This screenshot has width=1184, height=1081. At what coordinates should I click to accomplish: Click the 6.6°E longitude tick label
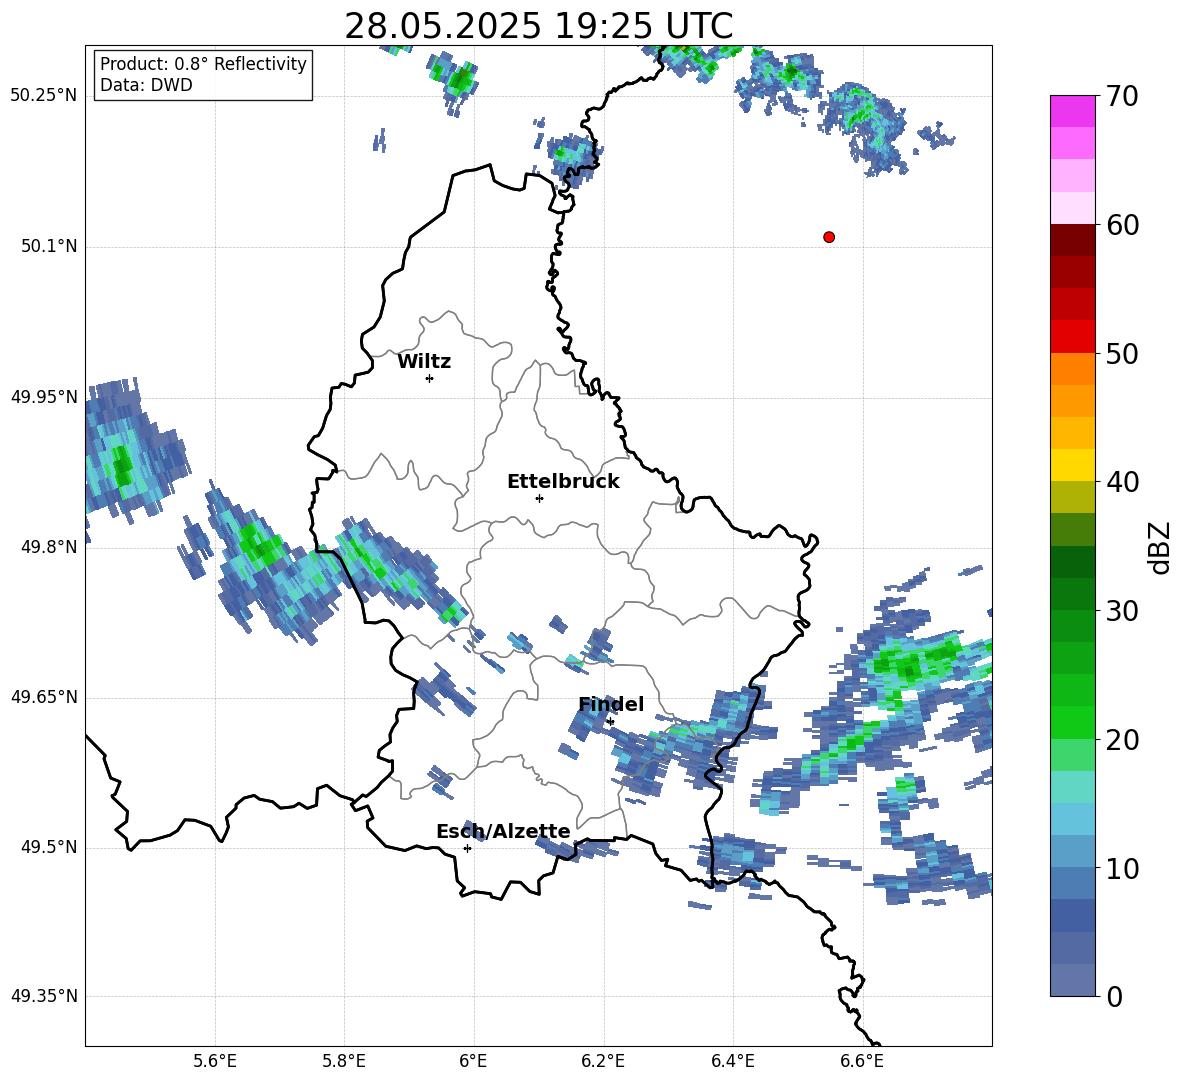click(x=862, y=1061)
